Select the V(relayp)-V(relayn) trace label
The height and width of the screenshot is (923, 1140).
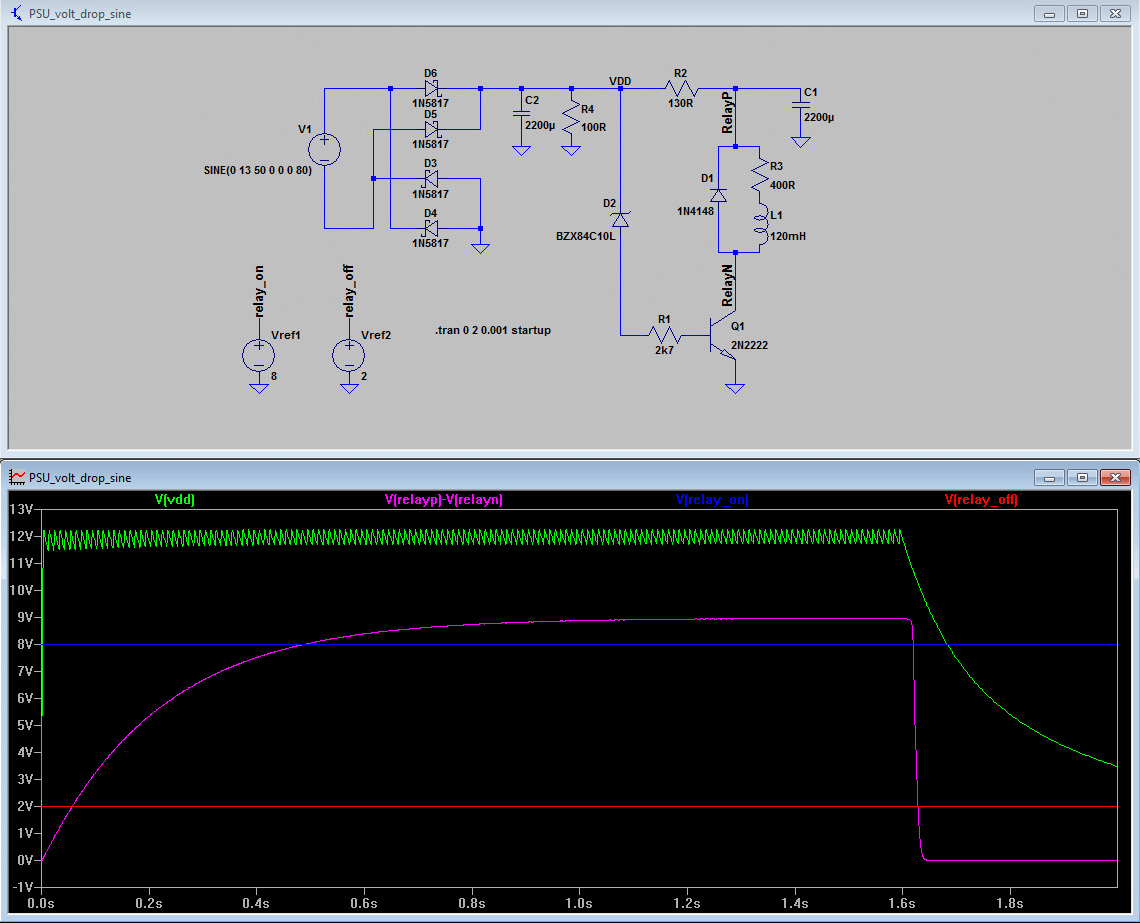click(444, 499)
